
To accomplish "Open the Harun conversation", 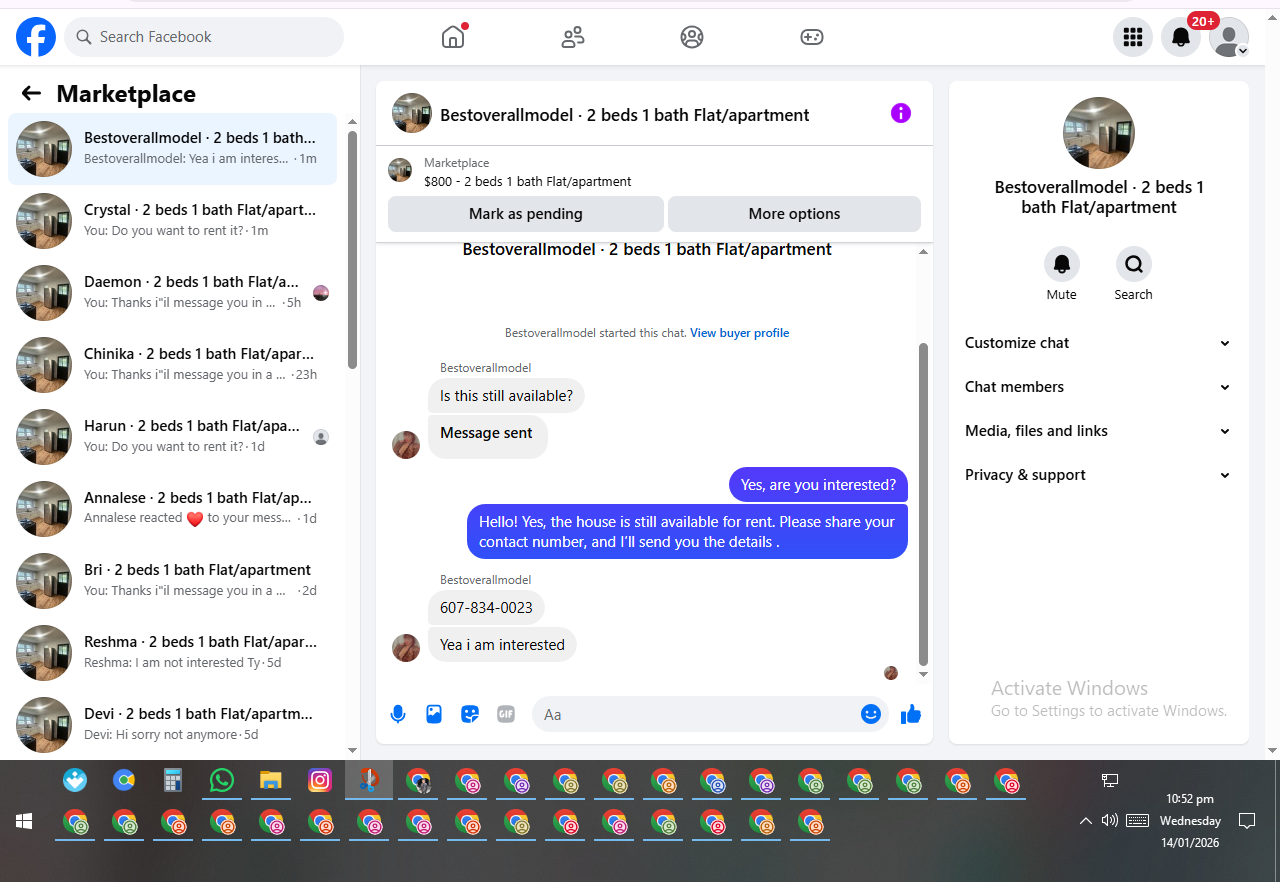I will click(x=172, y=437).
